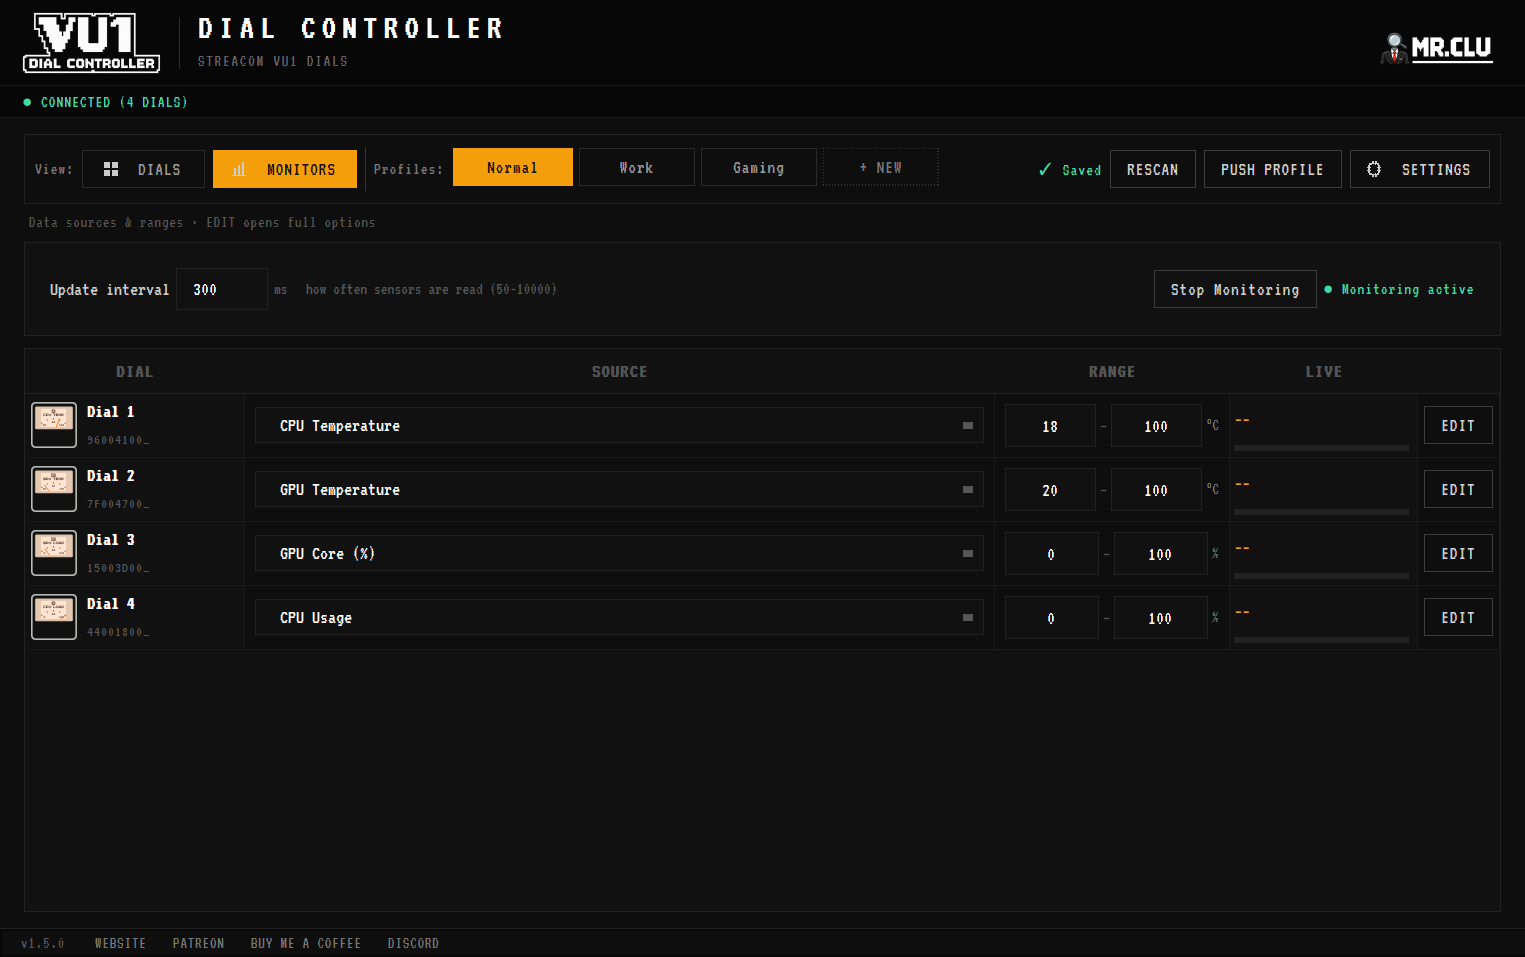Image resolution: width=1525 pixels, height=957 pixels.
Task: Click the Dial 2 name label
Action: (110, 475)
